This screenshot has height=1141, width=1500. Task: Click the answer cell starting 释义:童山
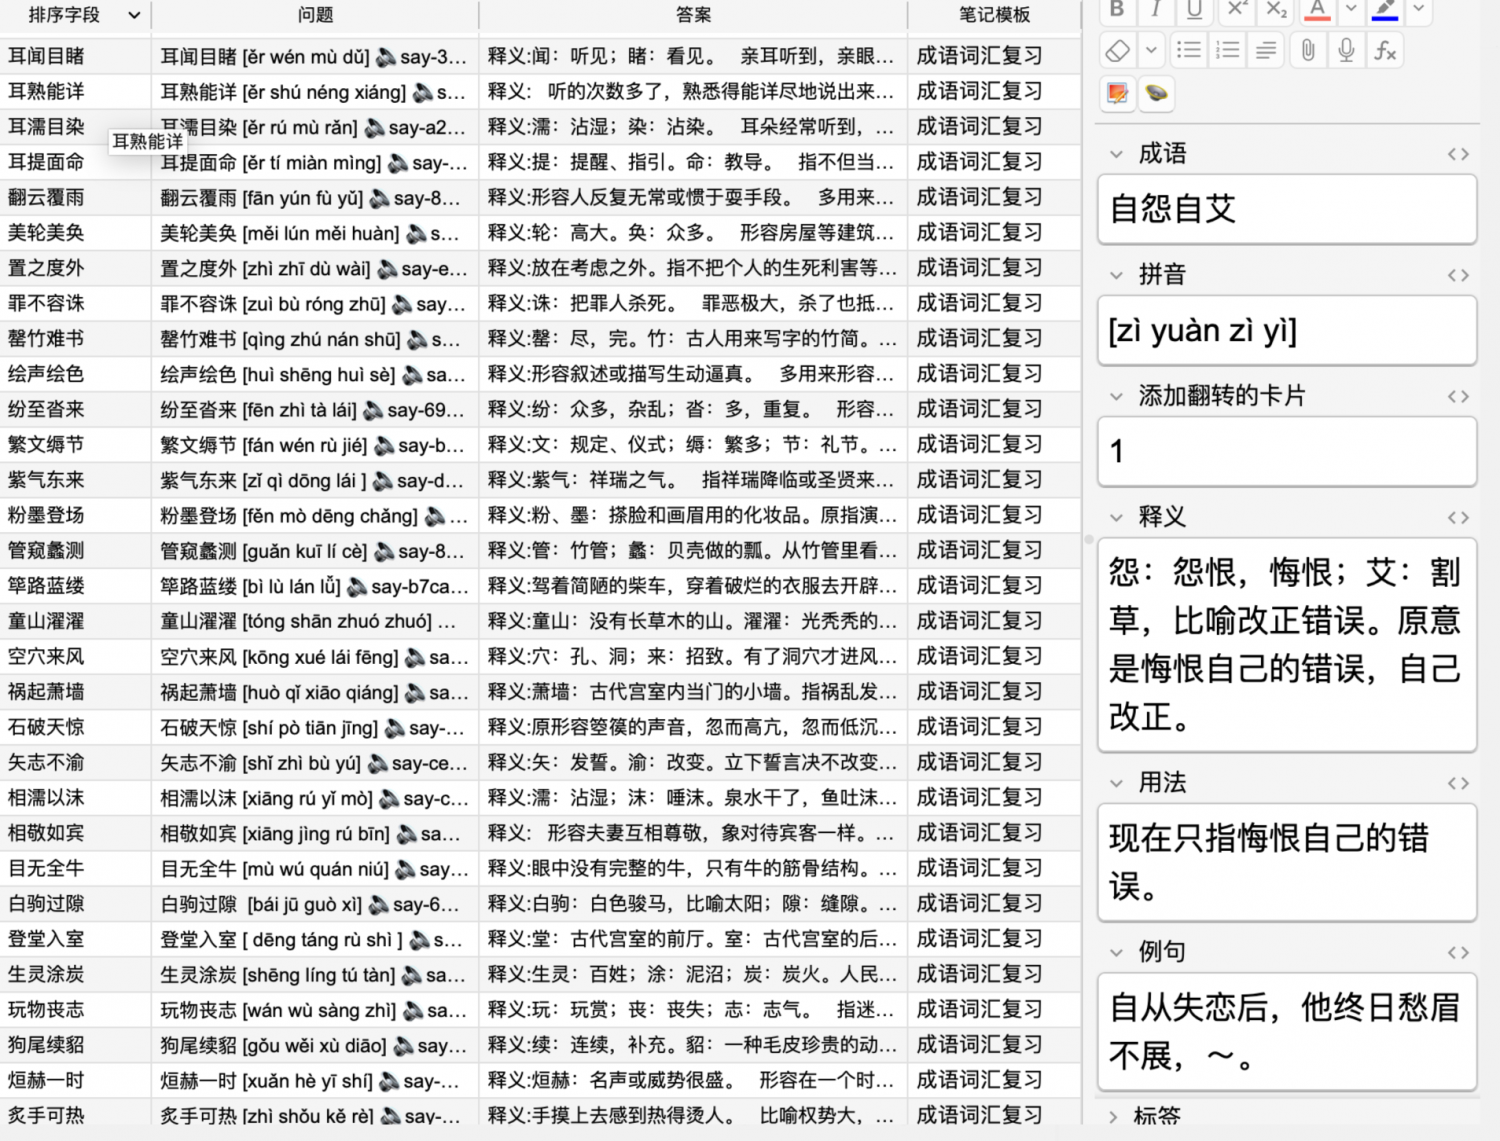point(693,621)
